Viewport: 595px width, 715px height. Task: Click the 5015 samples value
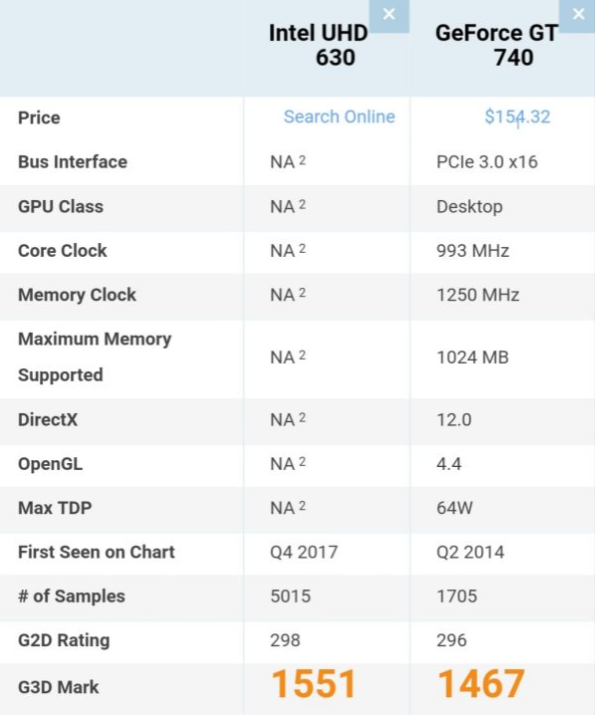(x=290, y=596)
